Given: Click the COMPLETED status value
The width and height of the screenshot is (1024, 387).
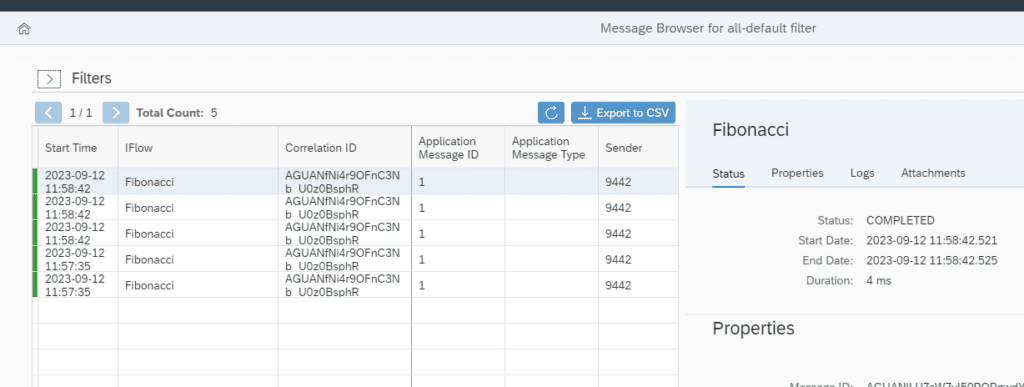Looking at the screenshot, I should click(900, 220).
